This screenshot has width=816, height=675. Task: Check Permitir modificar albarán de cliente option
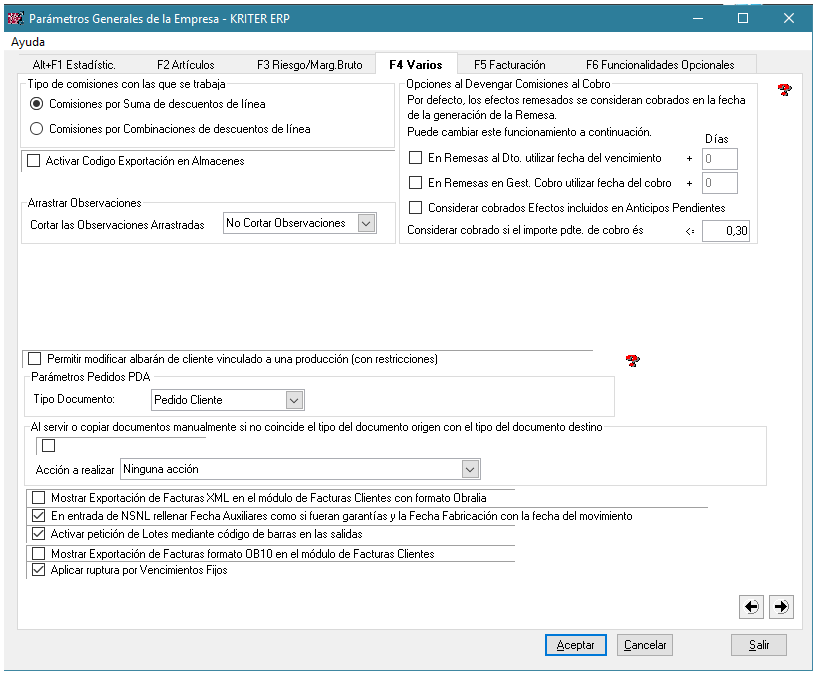coord(35,359)
